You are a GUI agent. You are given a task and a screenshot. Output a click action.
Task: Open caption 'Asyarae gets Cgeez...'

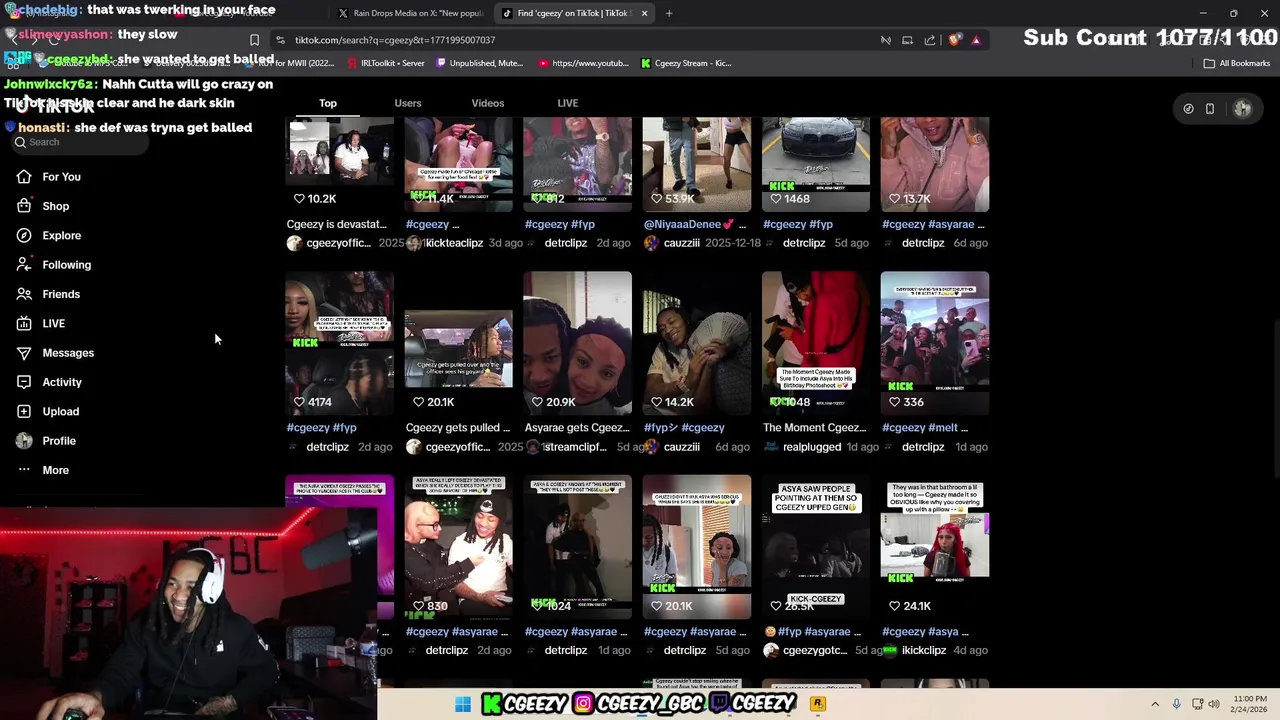coord(577,428)
